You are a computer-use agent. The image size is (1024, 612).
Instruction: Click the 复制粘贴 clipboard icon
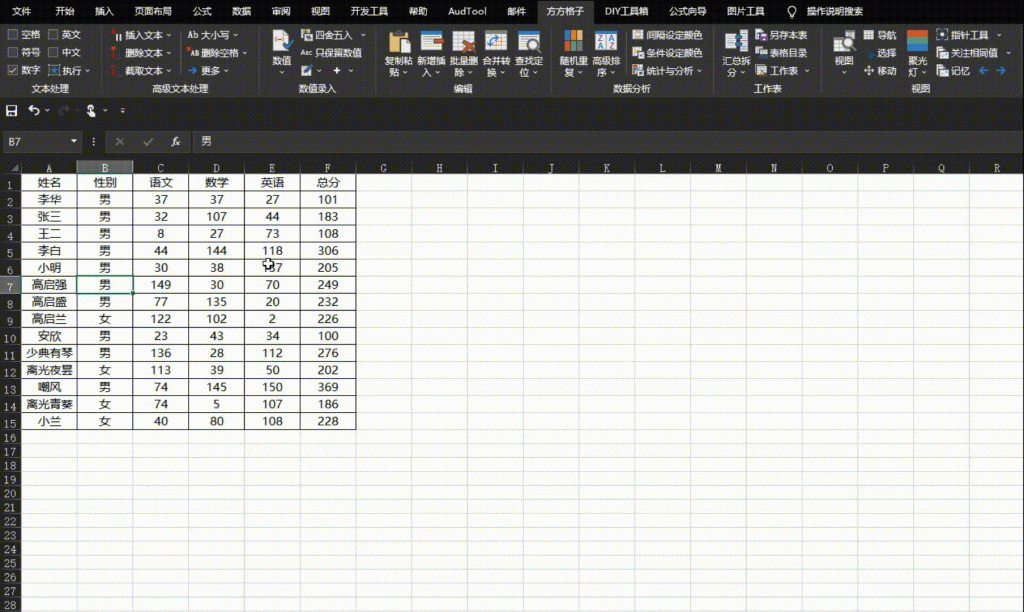[x=399, y=42]
